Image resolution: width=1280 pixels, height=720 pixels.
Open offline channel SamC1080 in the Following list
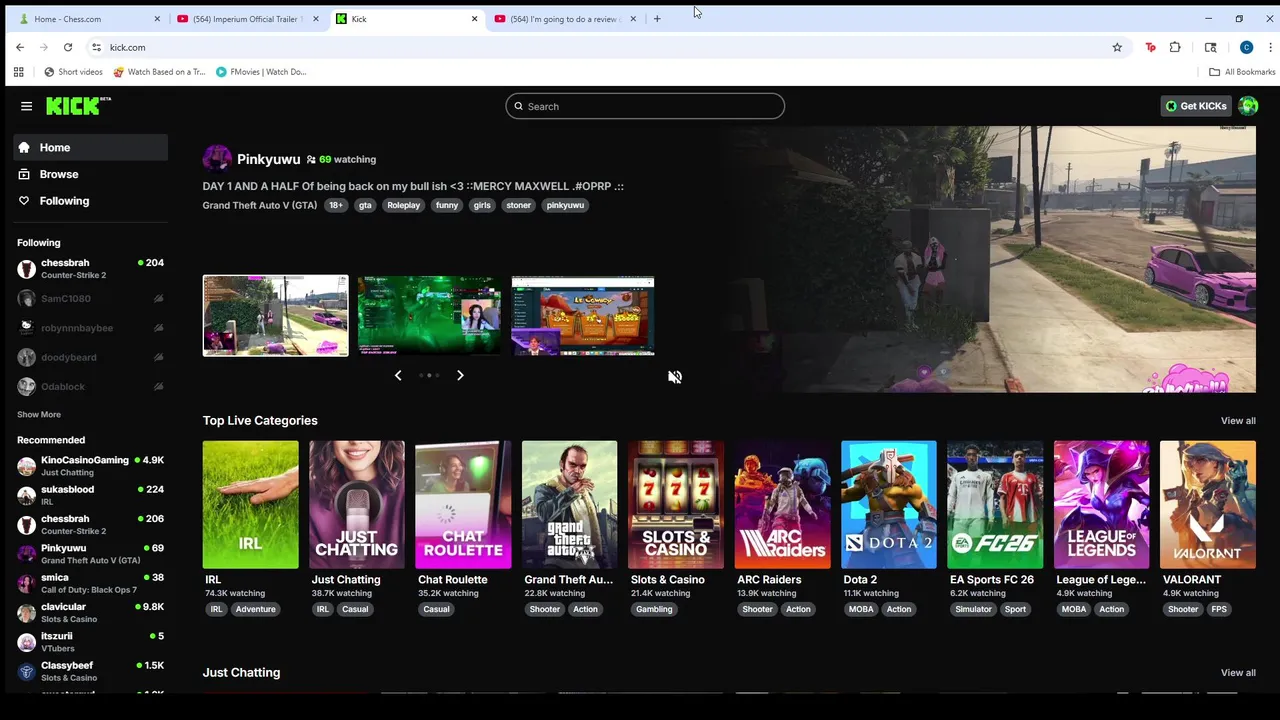[91, 298]
